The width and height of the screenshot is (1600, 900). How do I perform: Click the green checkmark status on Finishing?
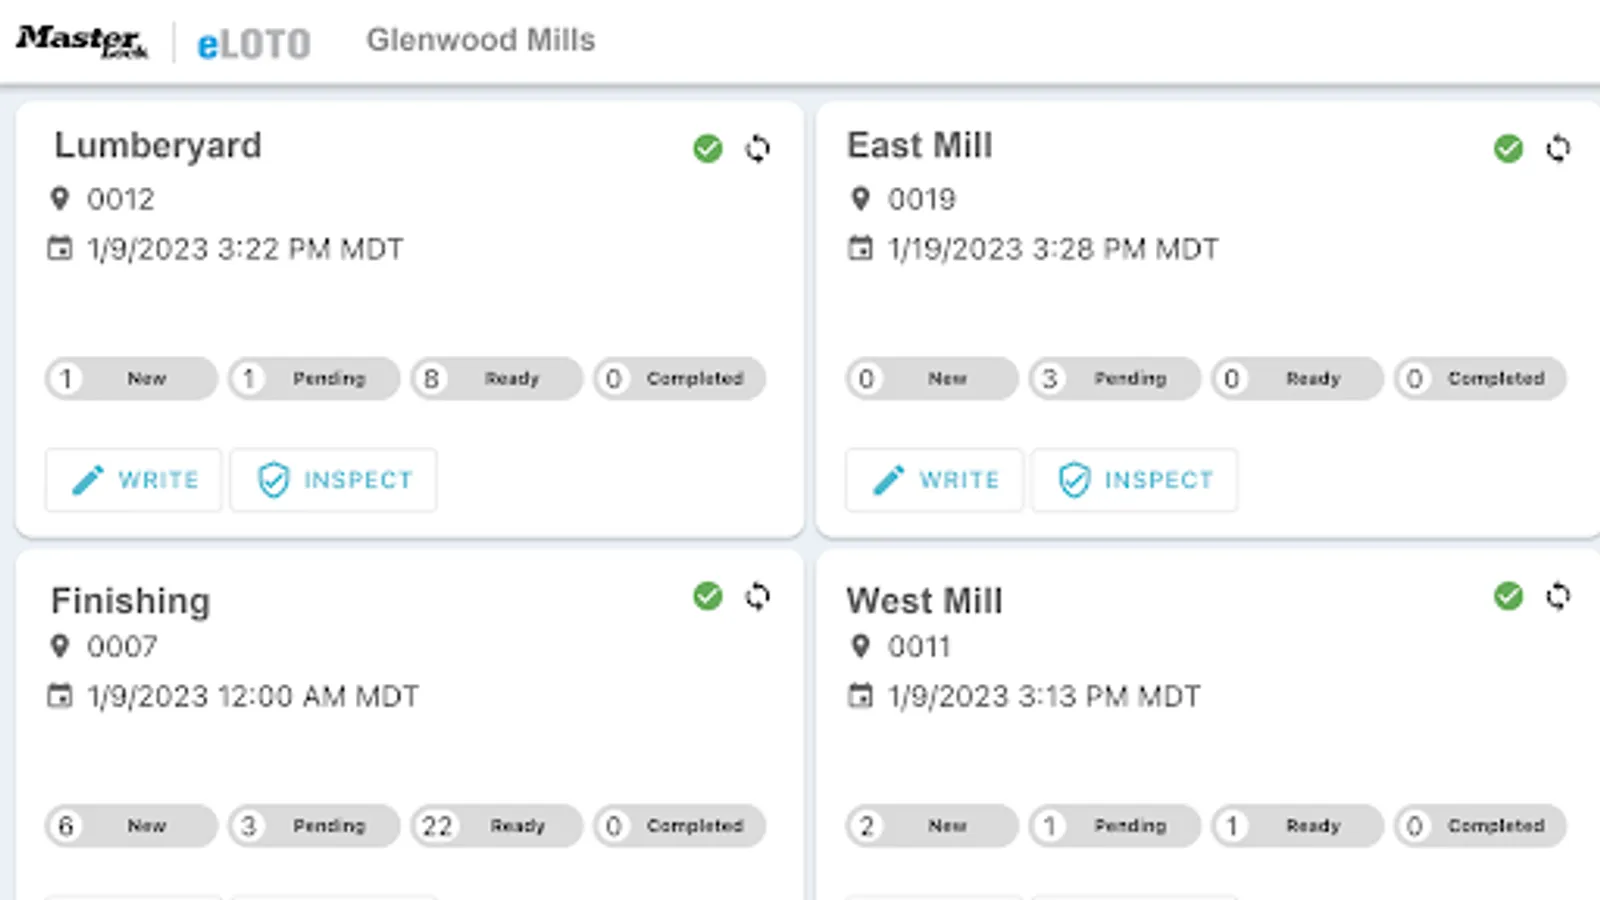pos(707,597)
